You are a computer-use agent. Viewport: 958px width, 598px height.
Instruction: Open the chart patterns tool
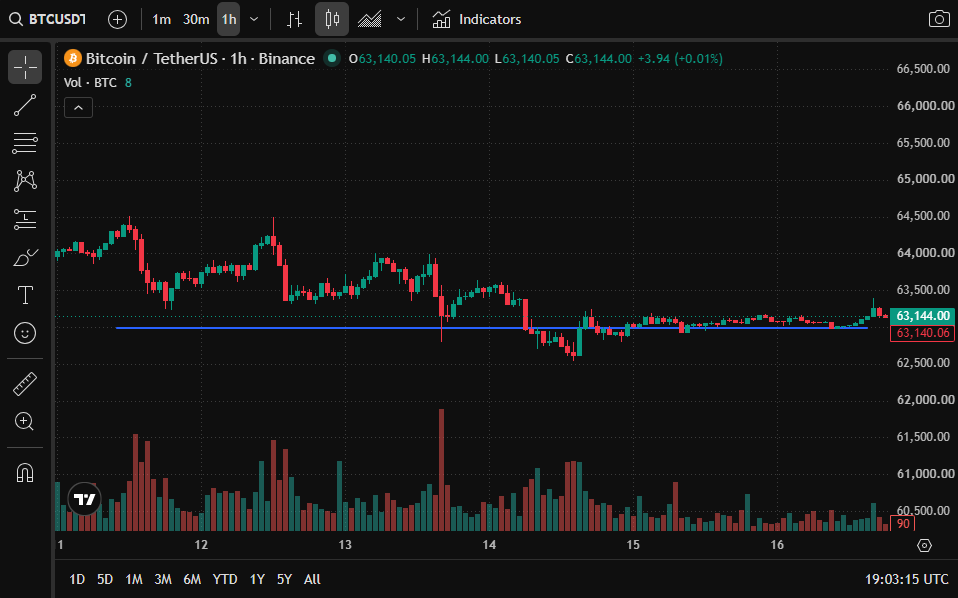[x=25, y=181]
